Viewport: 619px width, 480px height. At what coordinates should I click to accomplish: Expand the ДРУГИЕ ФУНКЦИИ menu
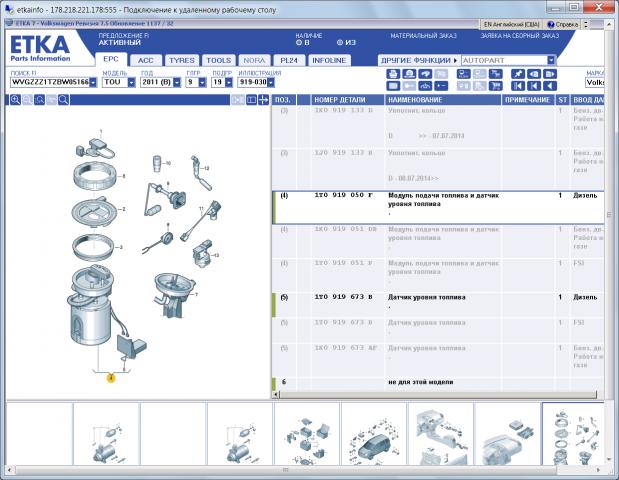(418, 60)
